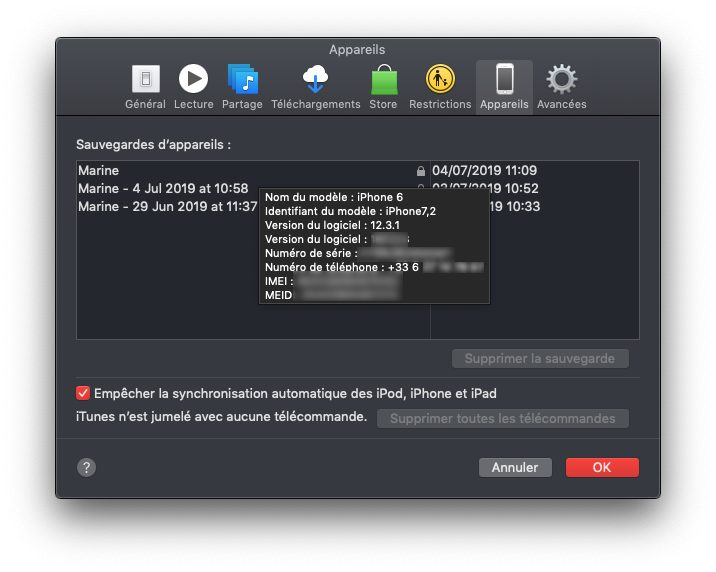Select Marine - 29 Jun 2019 backup

168,206
